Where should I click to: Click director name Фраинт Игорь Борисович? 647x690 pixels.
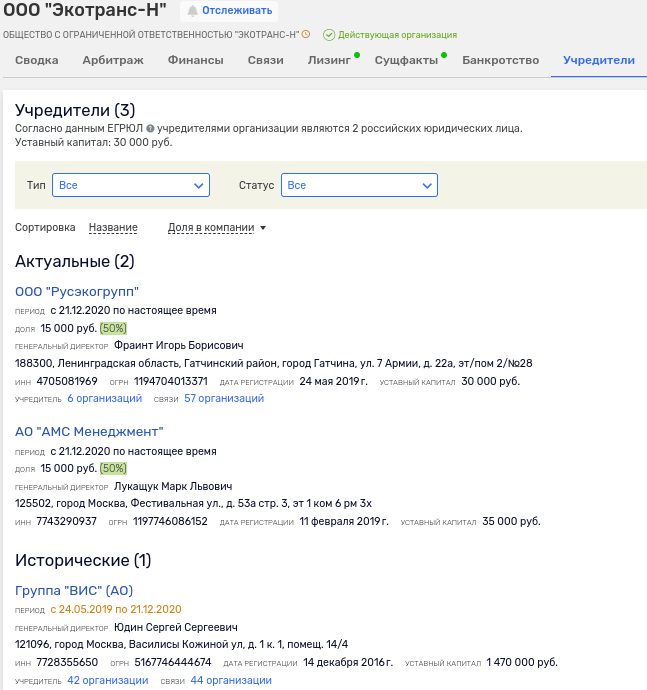click(179, 345)
